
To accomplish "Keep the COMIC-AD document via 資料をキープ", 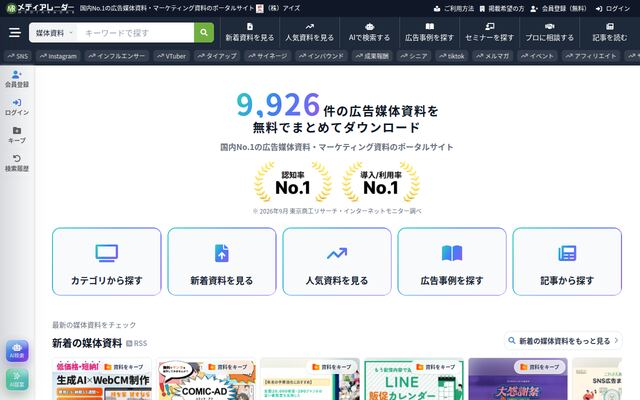I will coord(228,367).
